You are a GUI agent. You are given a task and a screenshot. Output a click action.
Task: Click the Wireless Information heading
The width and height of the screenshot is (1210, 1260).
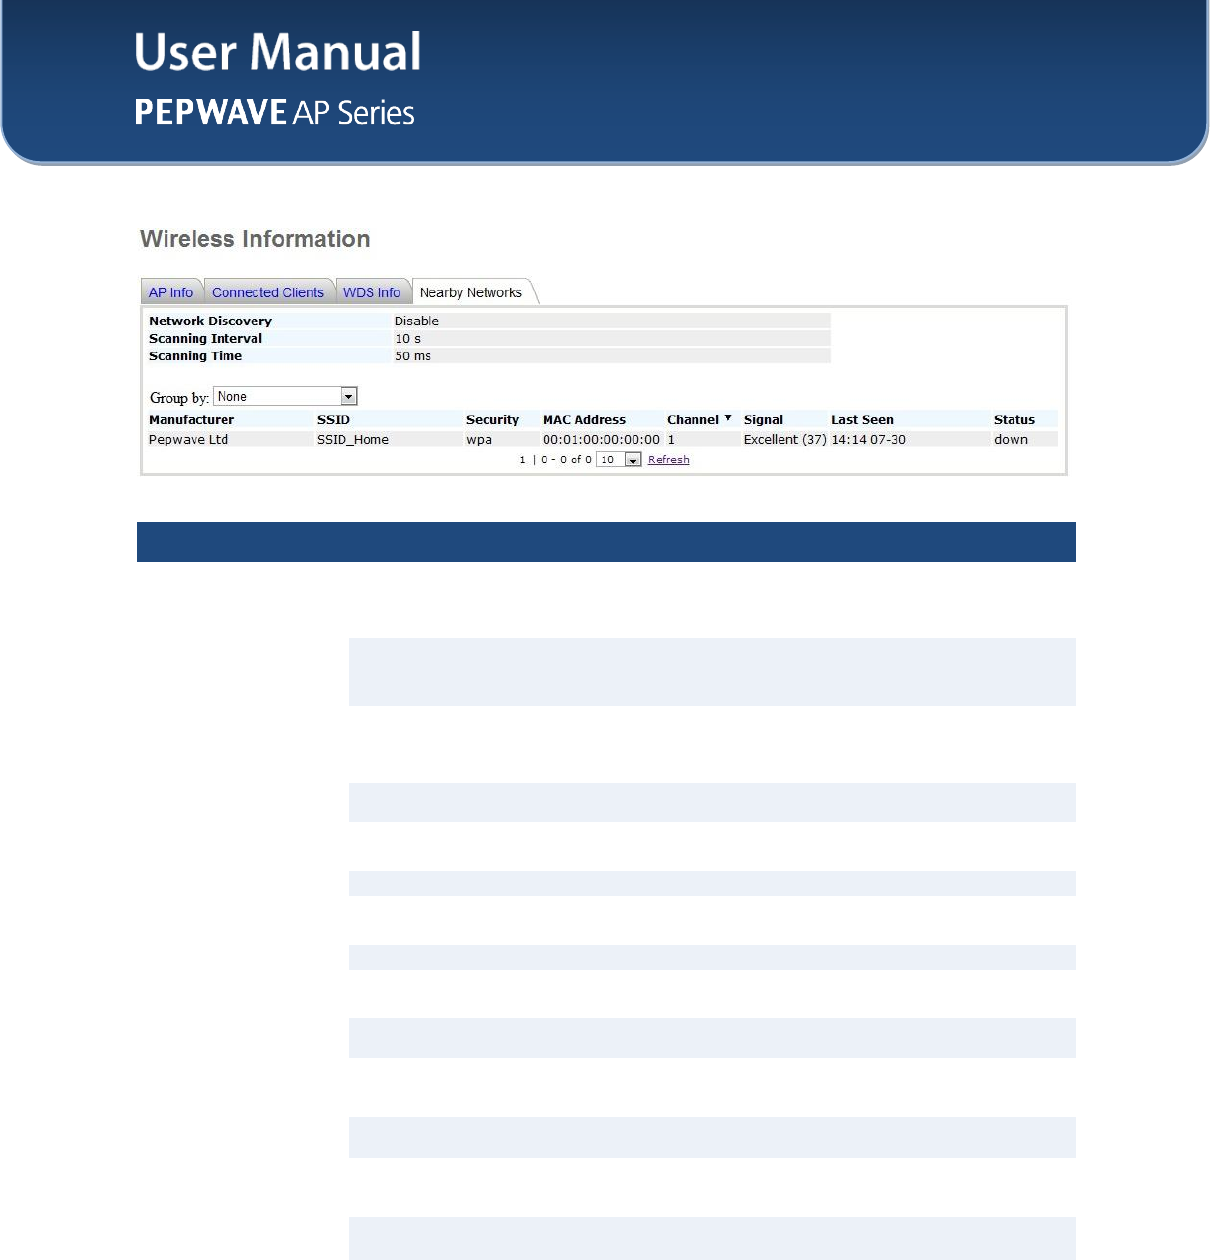[255, 239]
